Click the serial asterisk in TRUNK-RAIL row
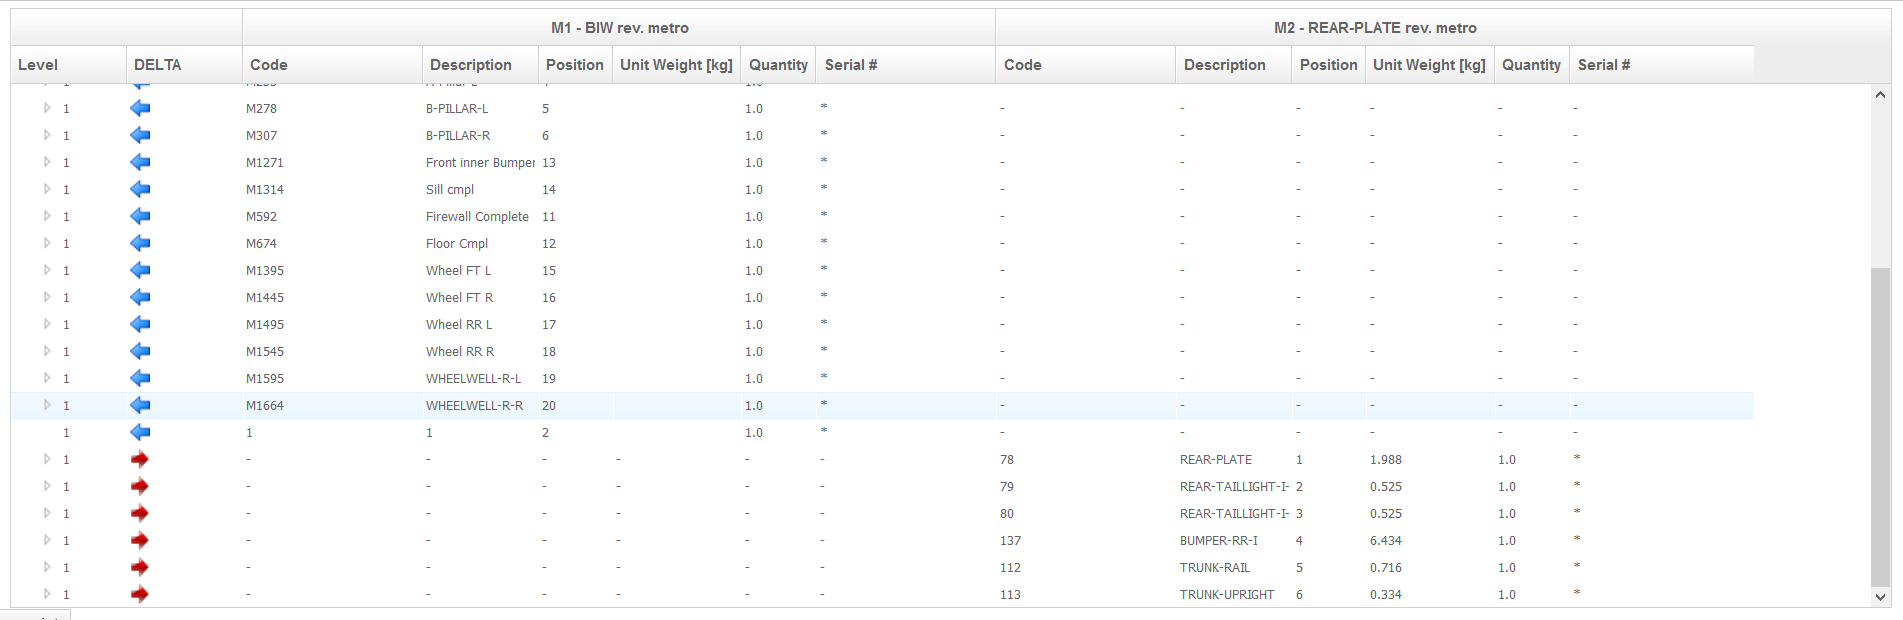Image resolution: width=1903 pixels, height=620 pixels. click(x=1577, y=566)
